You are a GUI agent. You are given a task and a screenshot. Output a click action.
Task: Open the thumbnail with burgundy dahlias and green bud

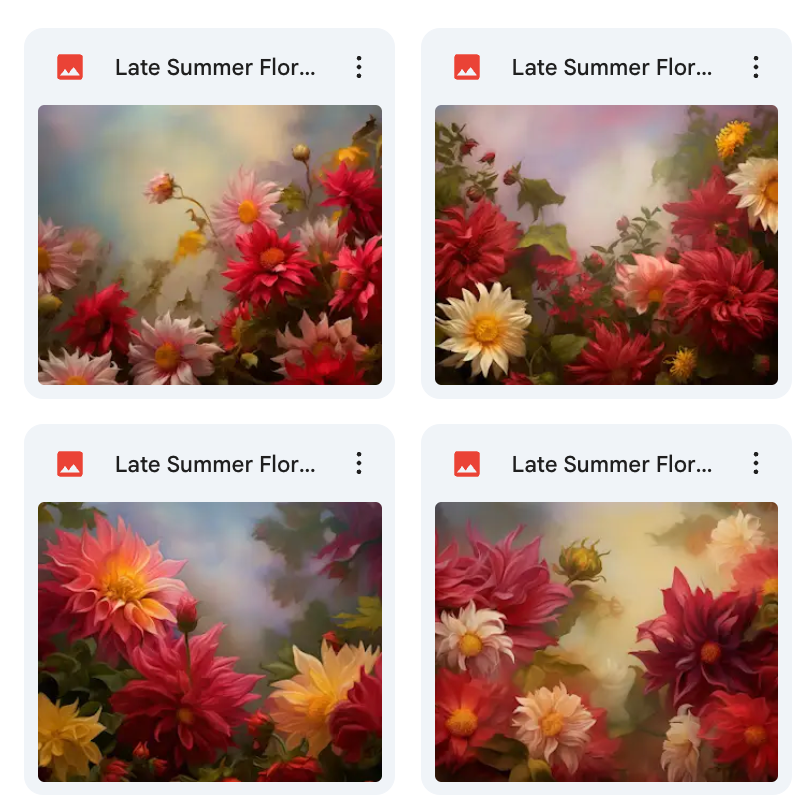[x=606, y=641]
